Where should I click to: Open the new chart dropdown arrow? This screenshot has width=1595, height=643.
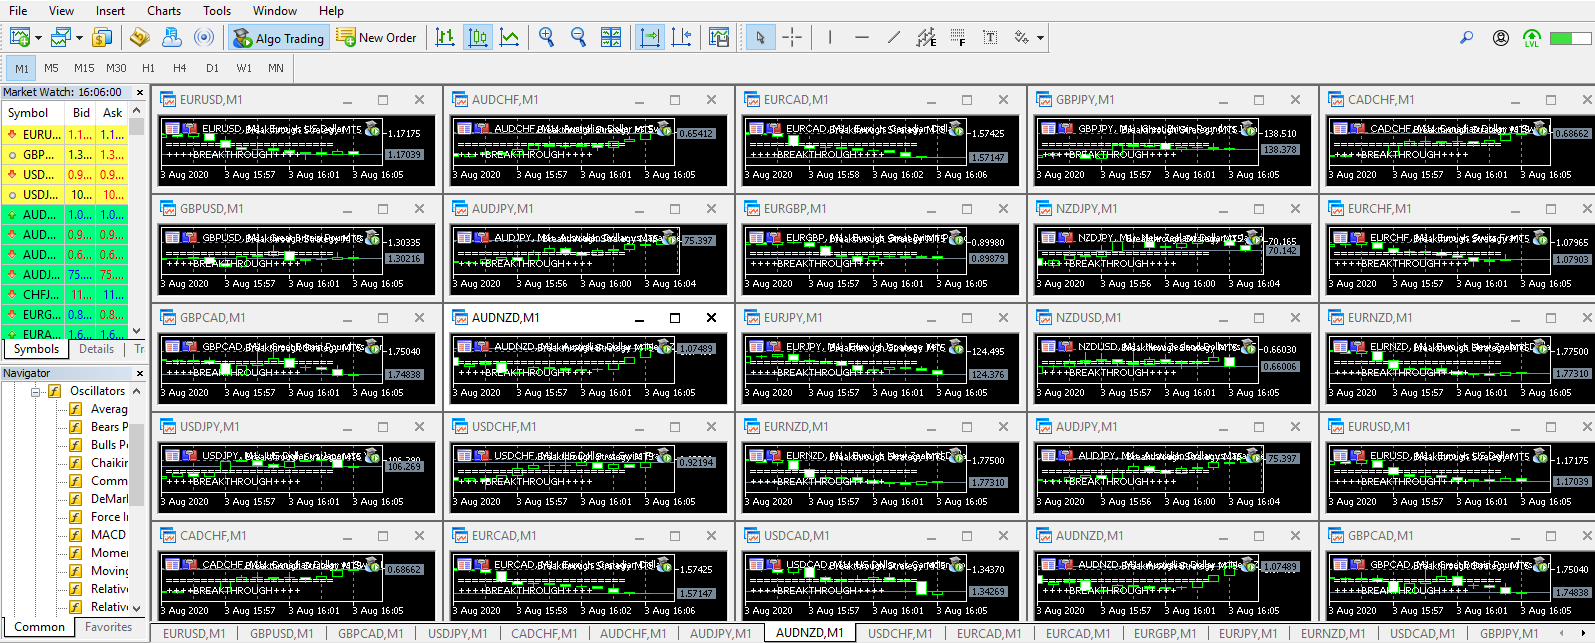tap(38, 38)
